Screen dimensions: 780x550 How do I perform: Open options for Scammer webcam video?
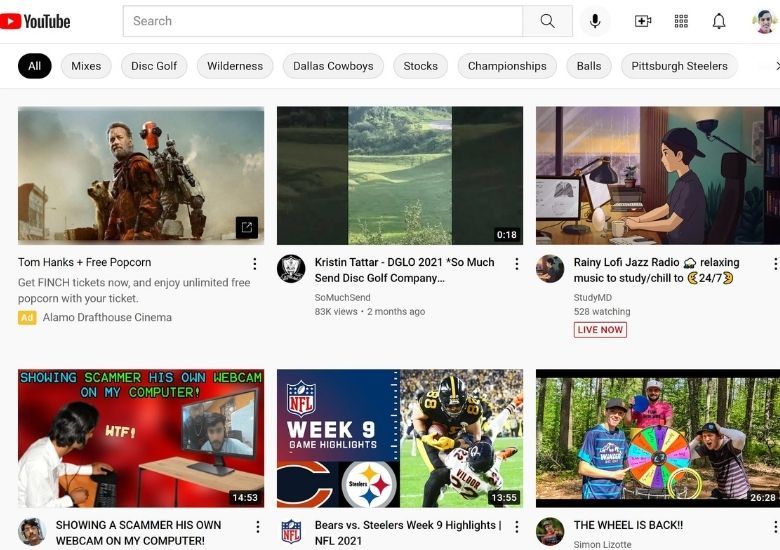(258, 527)
